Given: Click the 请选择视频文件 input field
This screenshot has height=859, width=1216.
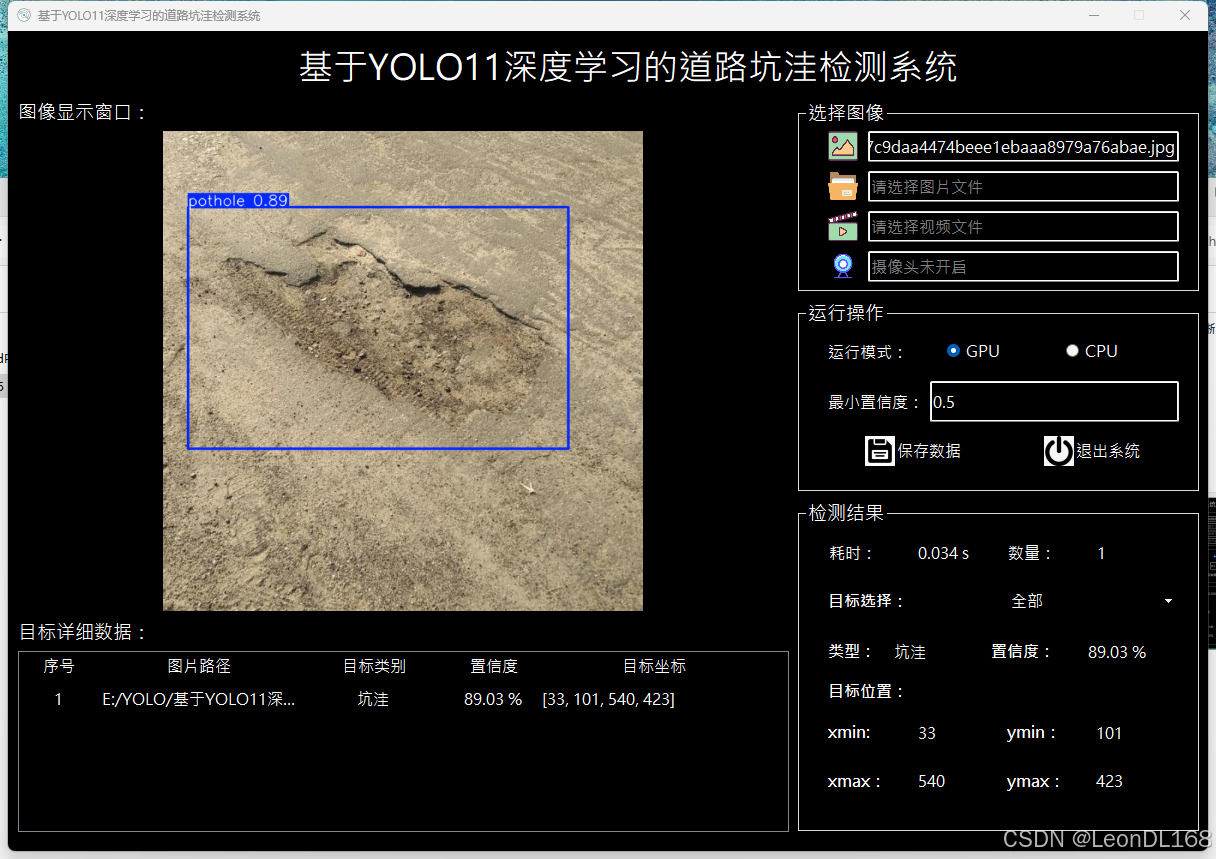Looking at the screenshot, I should coord(1023,226).
